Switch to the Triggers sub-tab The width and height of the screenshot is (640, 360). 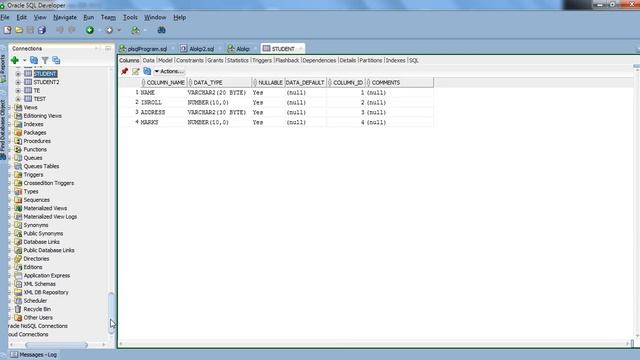(x=262, y=60)
